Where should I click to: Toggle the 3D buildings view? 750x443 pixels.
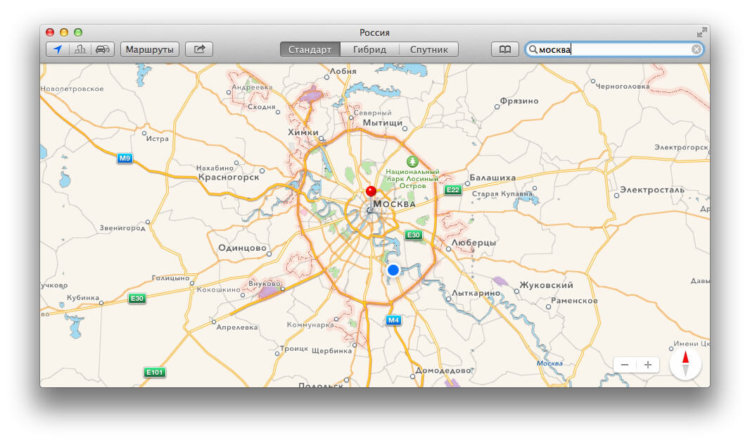pos(80,49)
